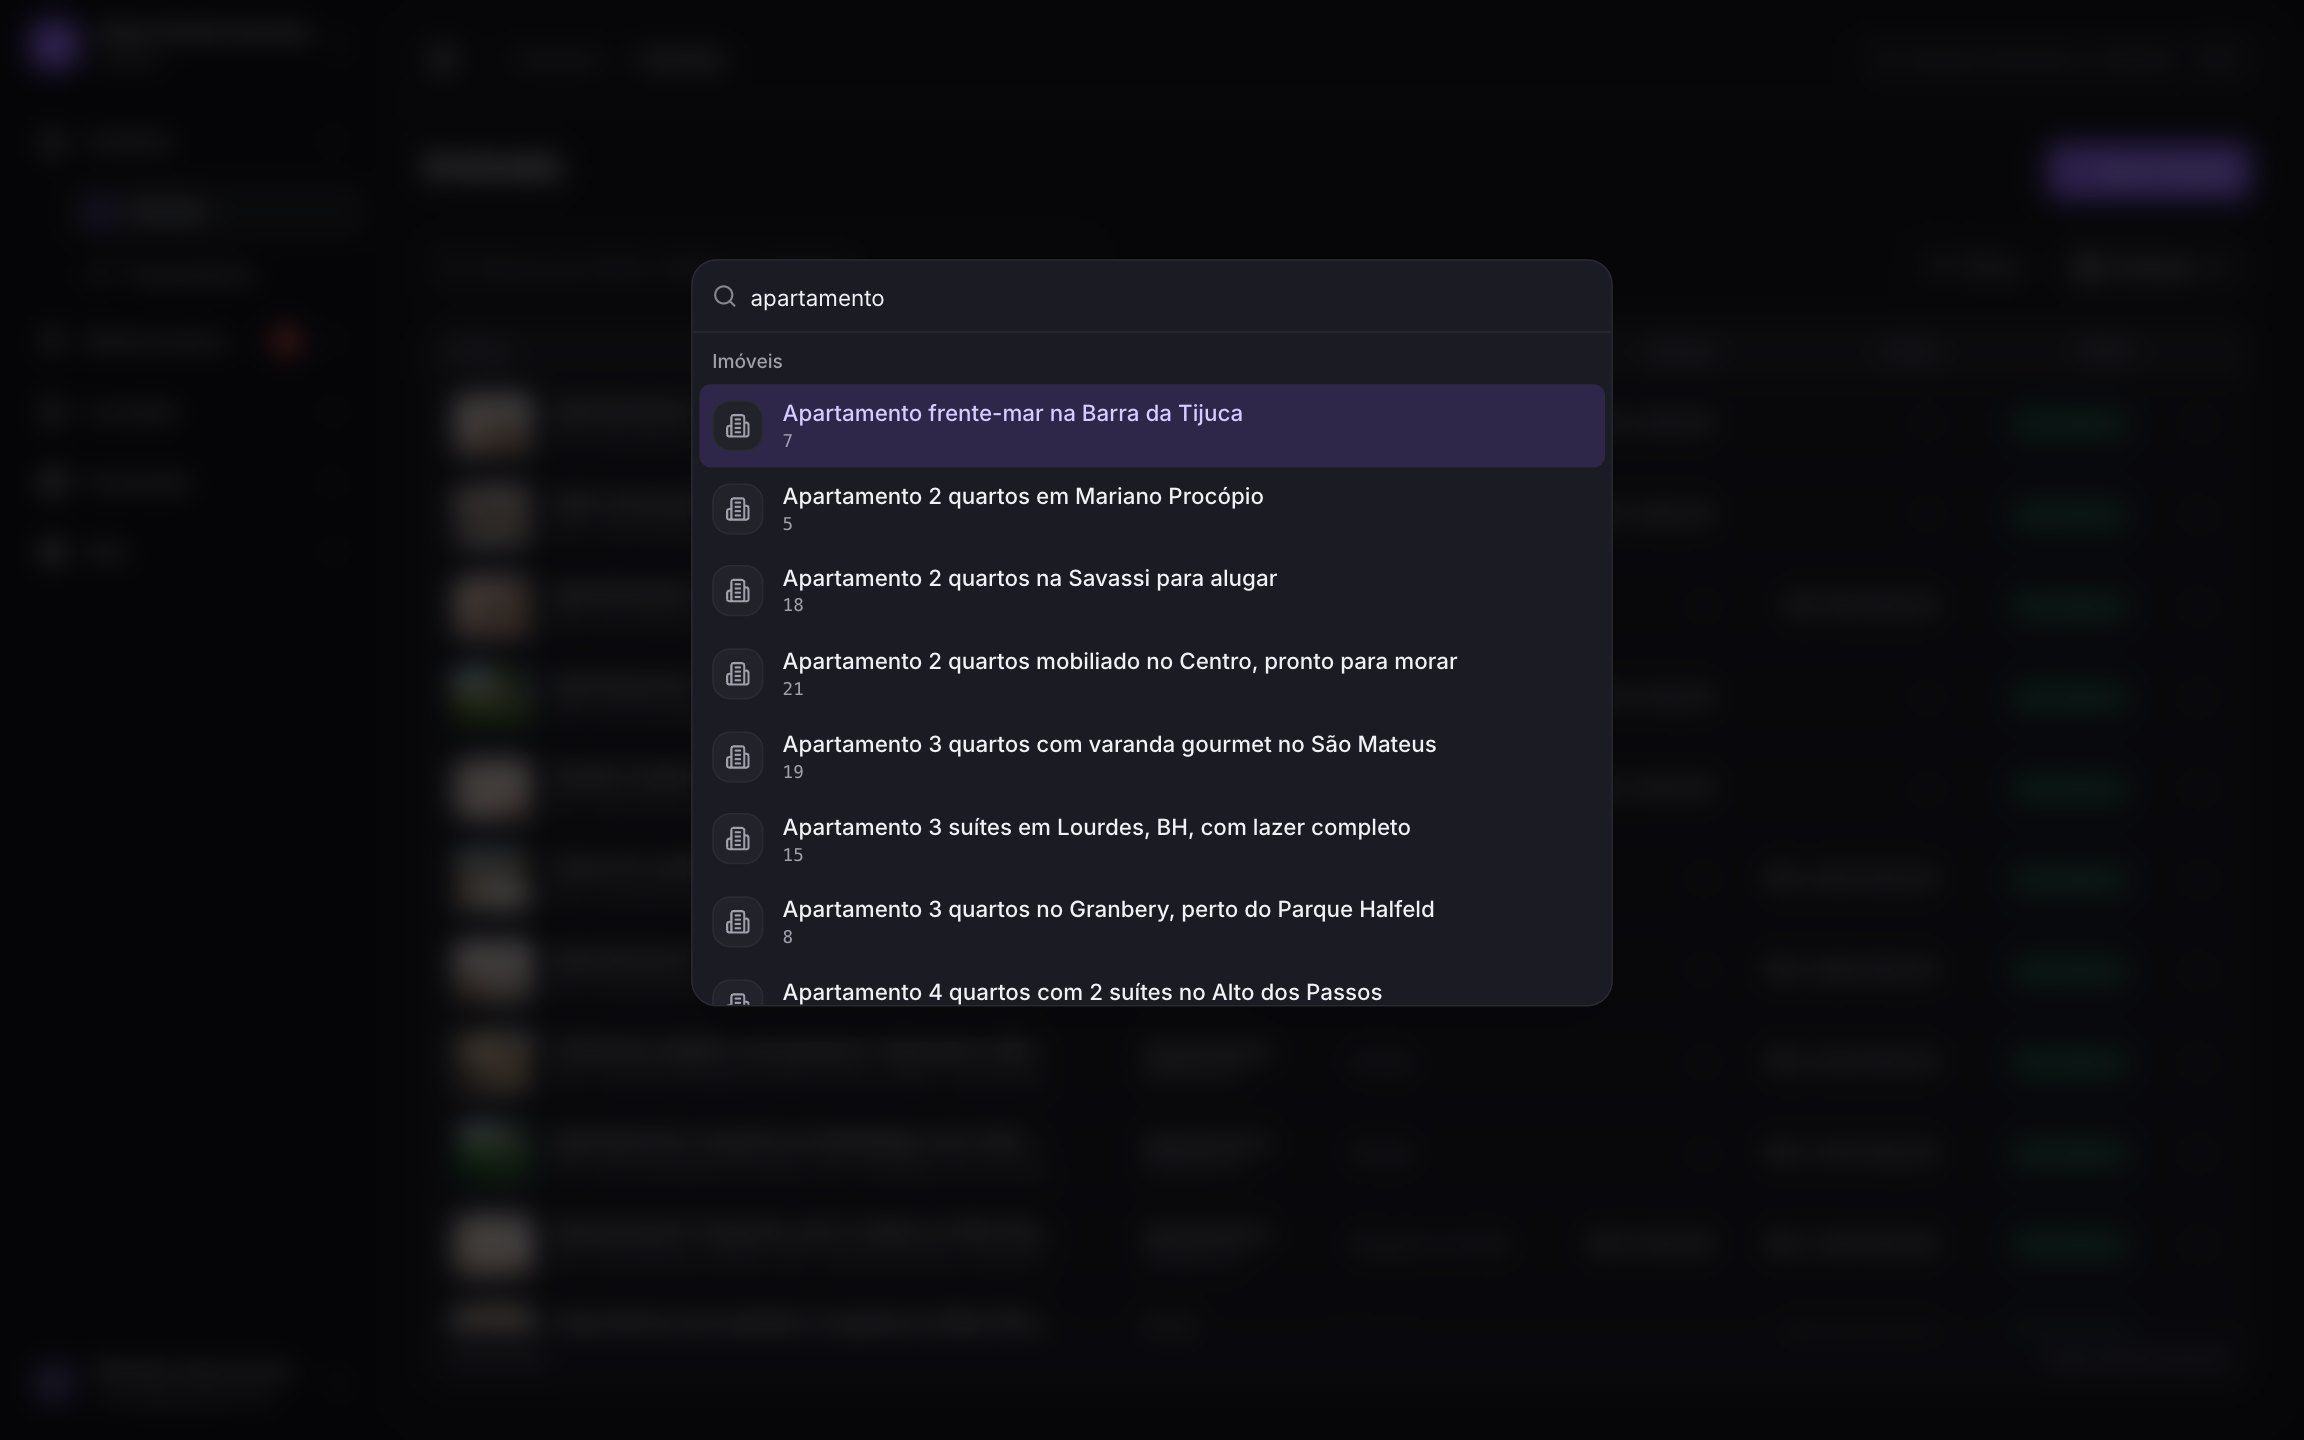Screen dimensions: 2304x1440
Task: Open Apartamento 2 quartos em Mariano Procópio
Action: (x=1152, y=509)
